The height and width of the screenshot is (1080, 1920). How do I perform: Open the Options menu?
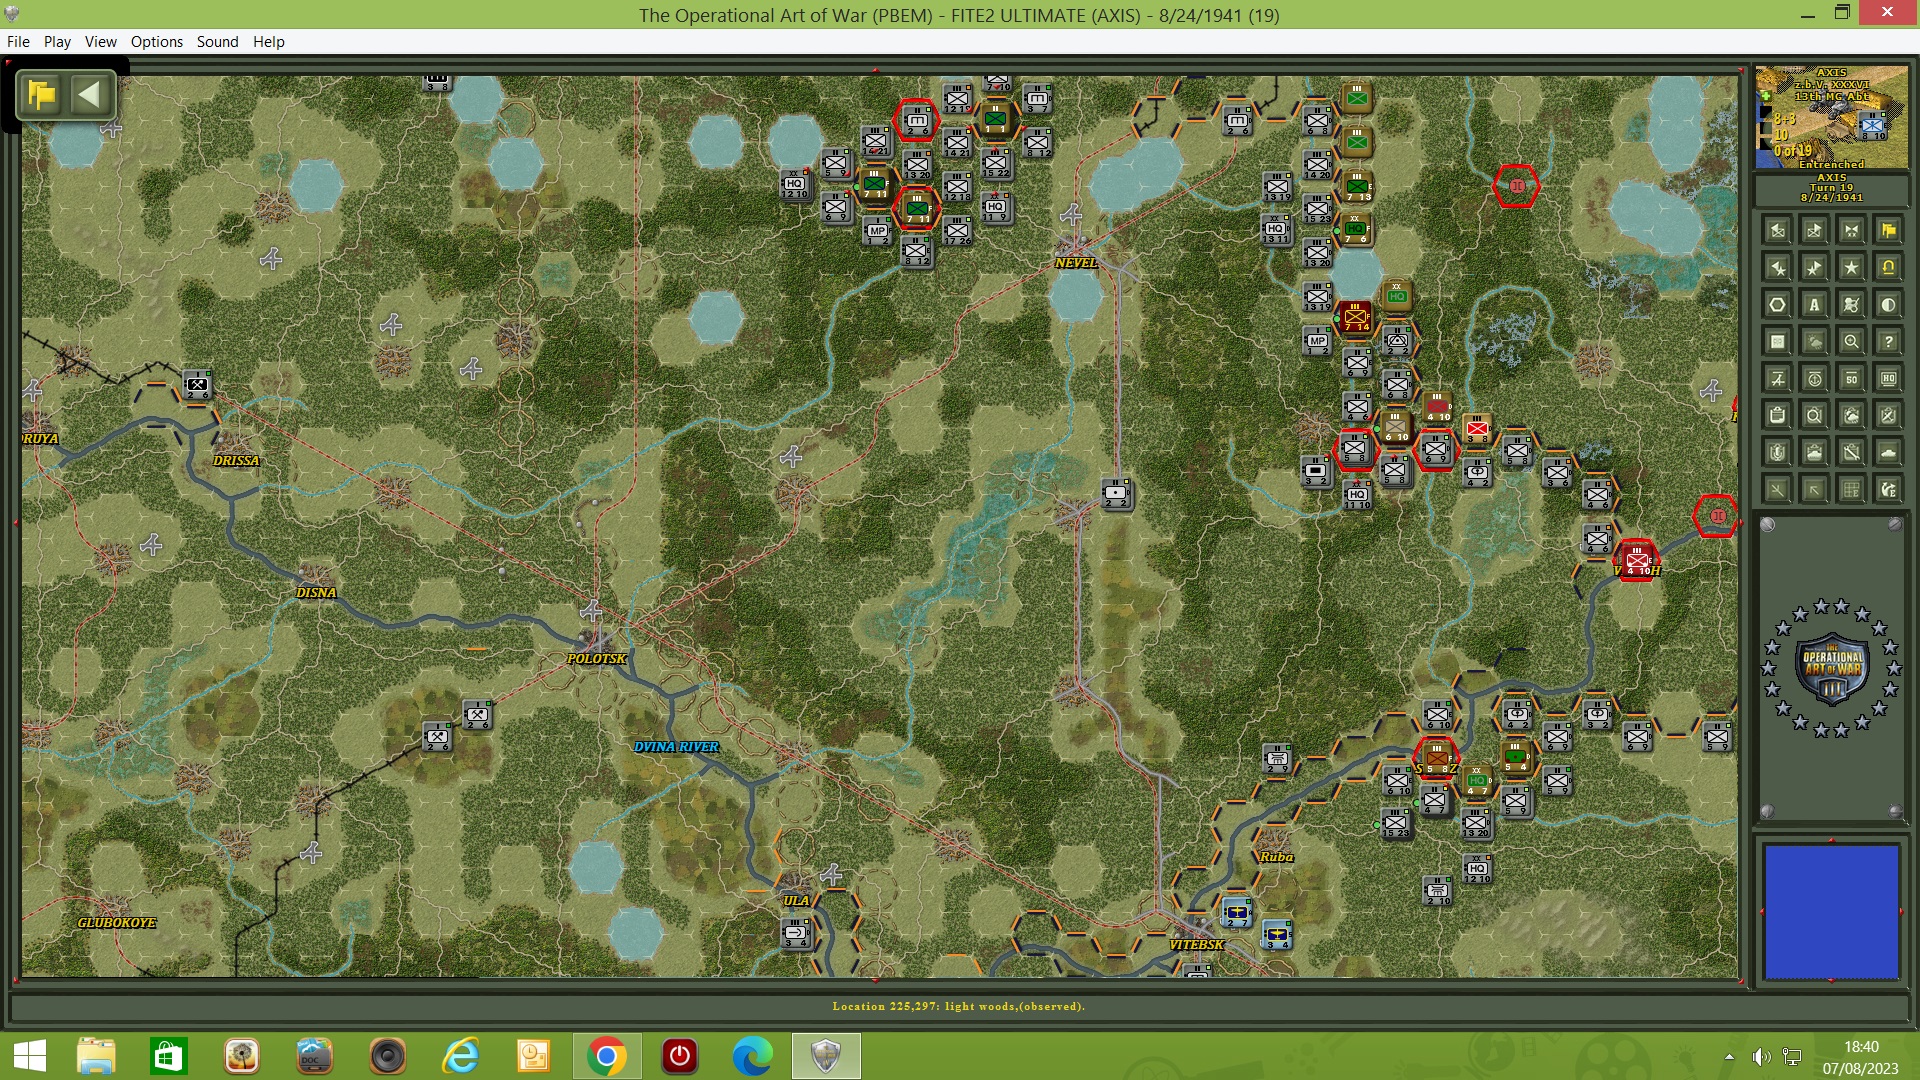click(x=156, y=41)
